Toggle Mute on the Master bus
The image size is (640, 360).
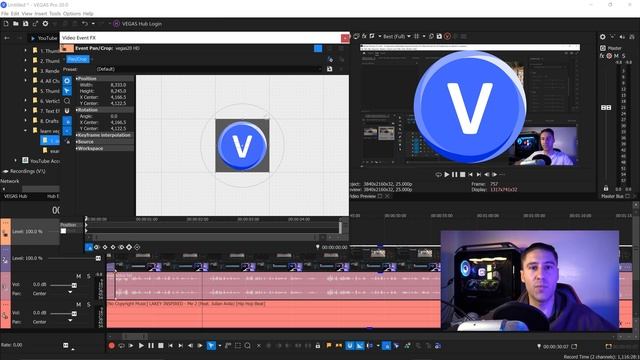coord(616,56)
